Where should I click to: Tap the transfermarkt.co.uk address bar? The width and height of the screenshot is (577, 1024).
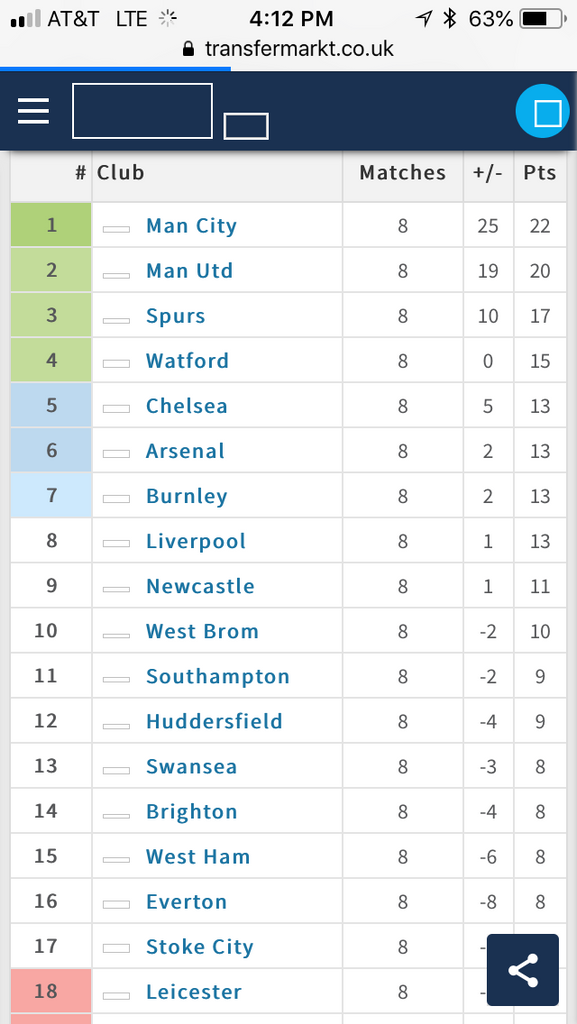(x=288, y=48)
